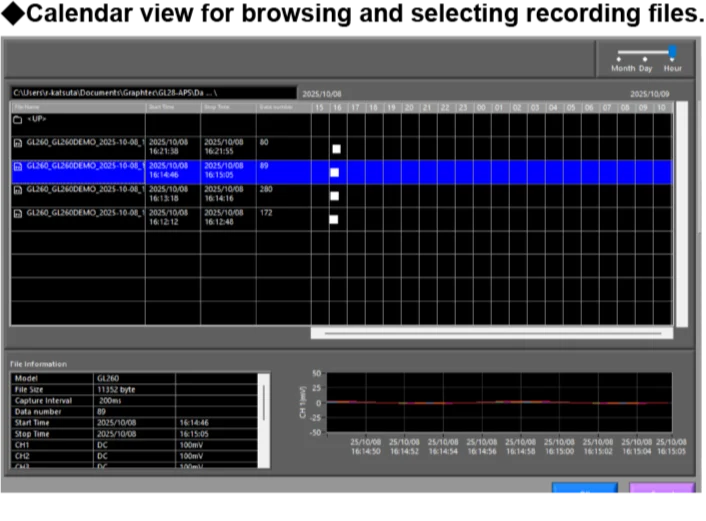The width and height of the screenshot is (706, 521).
Task: Click file icon of 16:21:38 recording
Action: 17,143
